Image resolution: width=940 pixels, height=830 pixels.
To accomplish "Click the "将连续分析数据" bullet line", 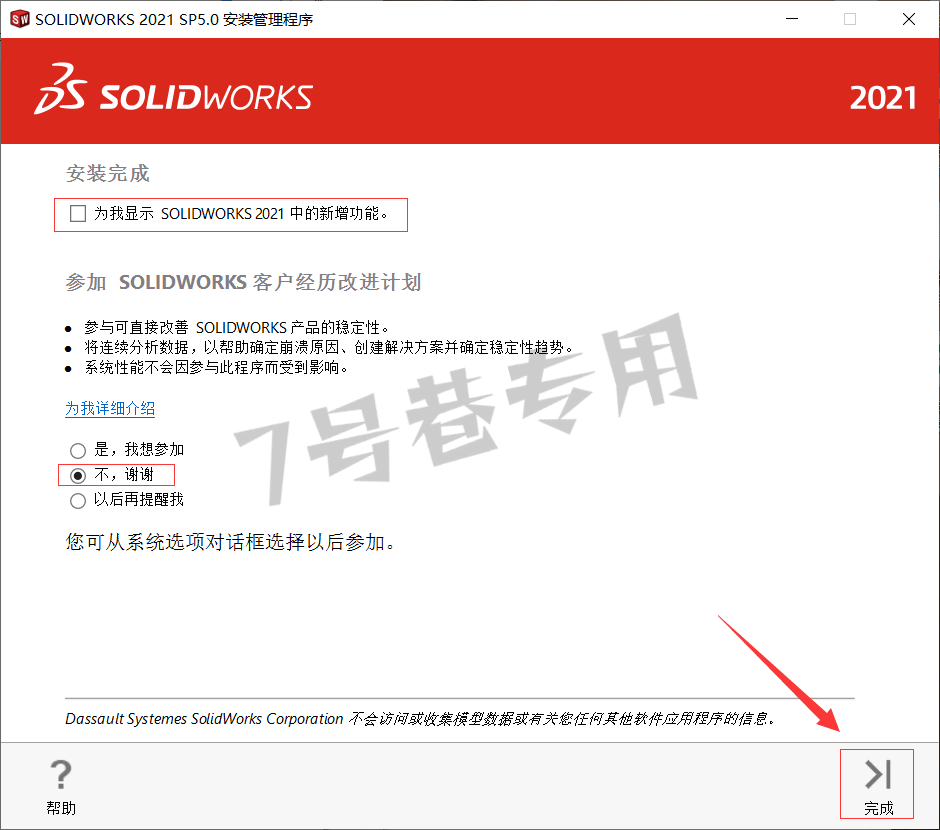I will (329, 348).
